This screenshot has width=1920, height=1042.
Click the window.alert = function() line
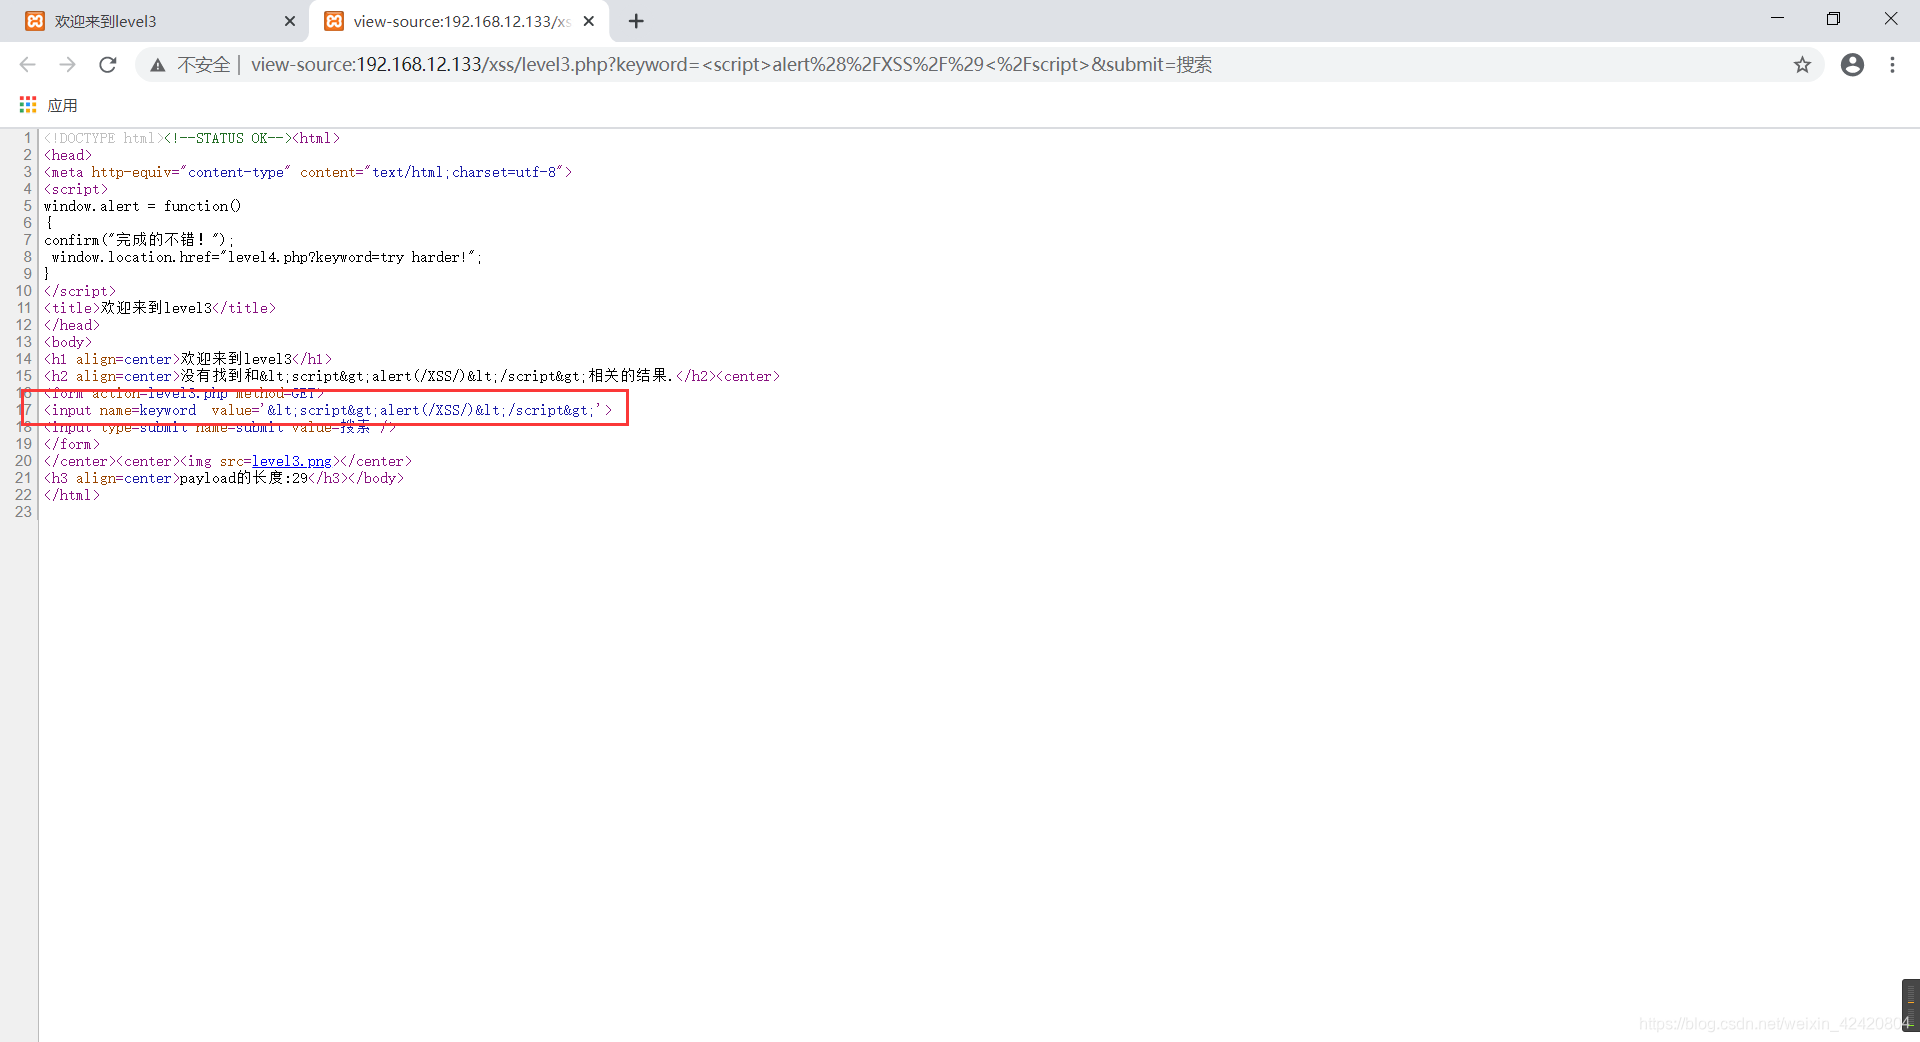click(x=142, y=206)
